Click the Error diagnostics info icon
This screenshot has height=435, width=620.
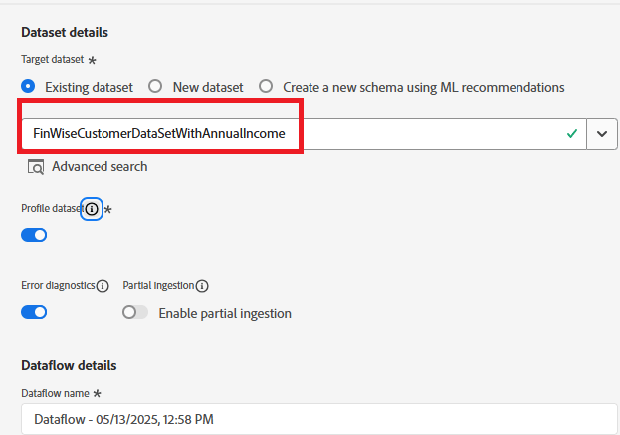pos(102,286)
